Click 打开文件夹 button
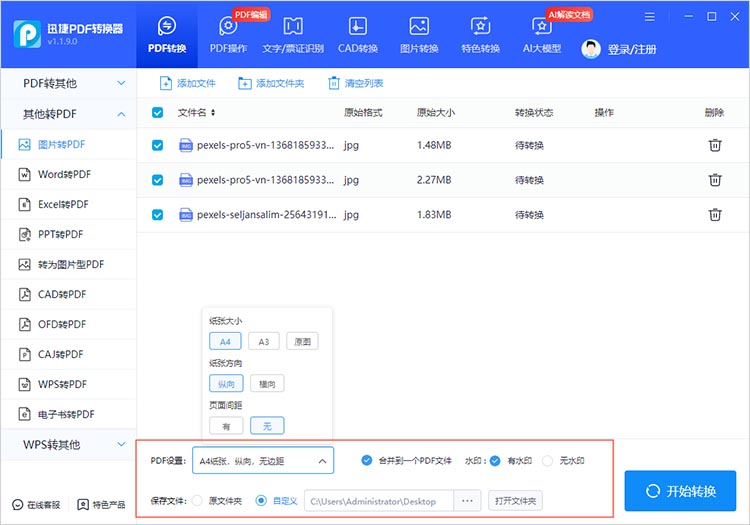 coord(515,501)
